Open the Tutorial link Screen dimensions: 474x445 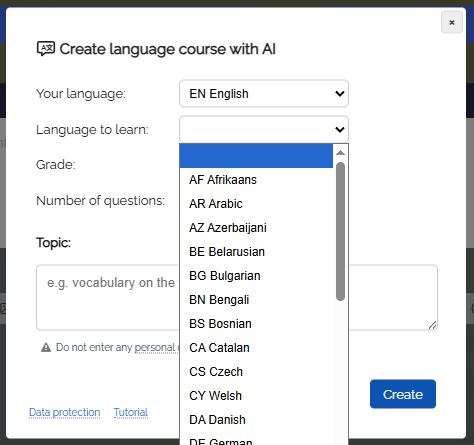coord(131,412)
